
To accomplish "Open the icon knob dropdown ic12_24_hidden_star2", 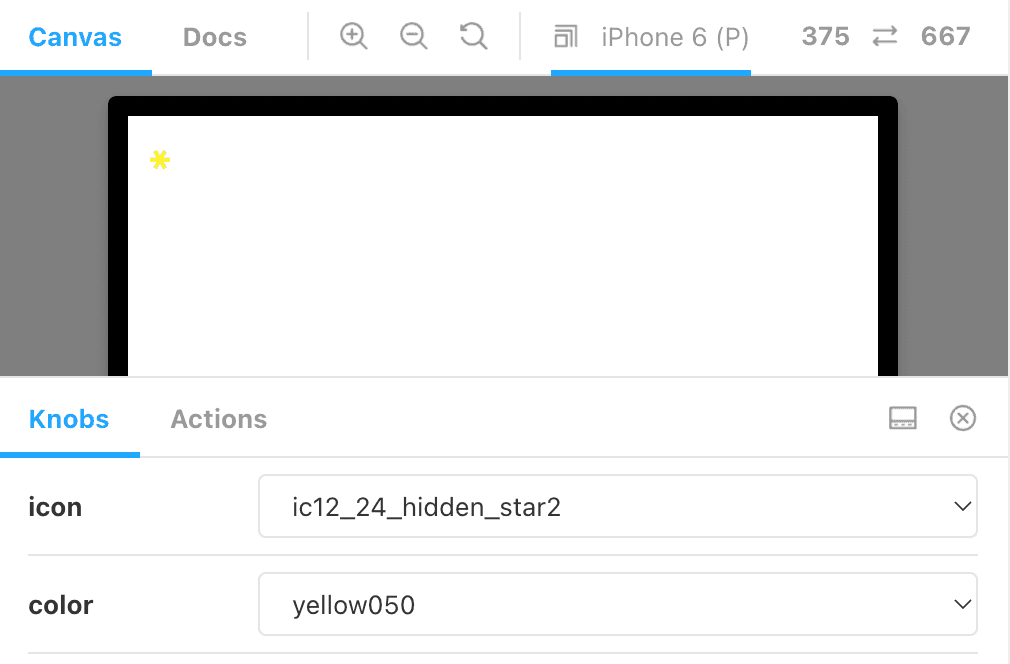I will click(x=618, y=506).
